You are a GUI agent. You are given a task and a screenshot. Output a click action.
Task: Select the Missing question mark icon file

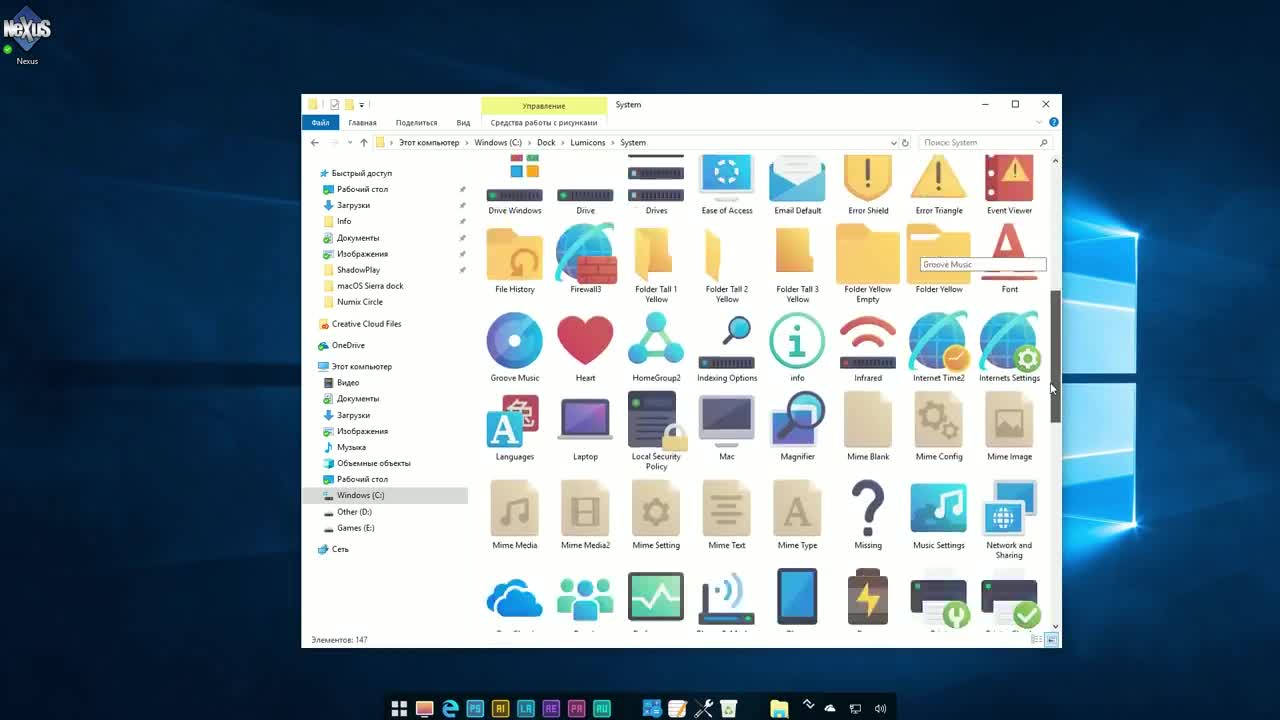pos(868,514)
